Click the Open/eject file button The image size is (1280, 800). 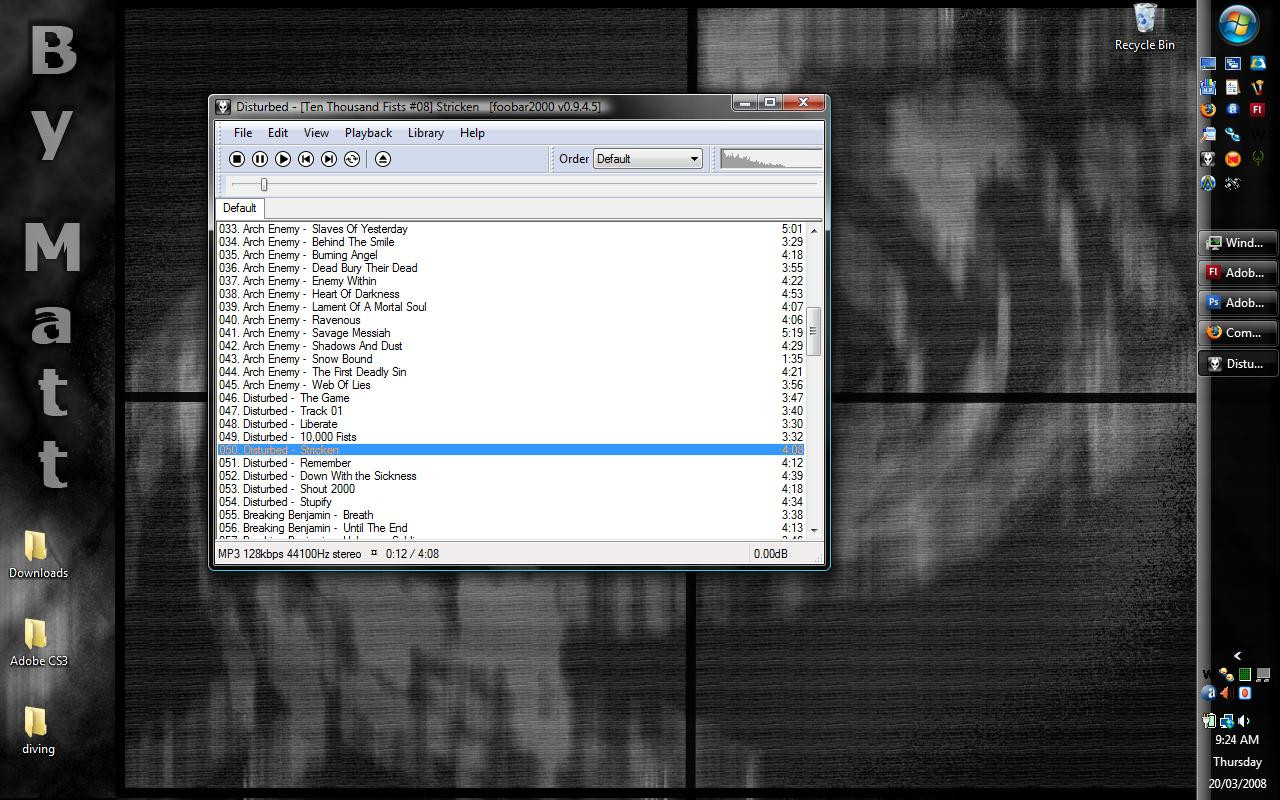[x=383, y=159]
